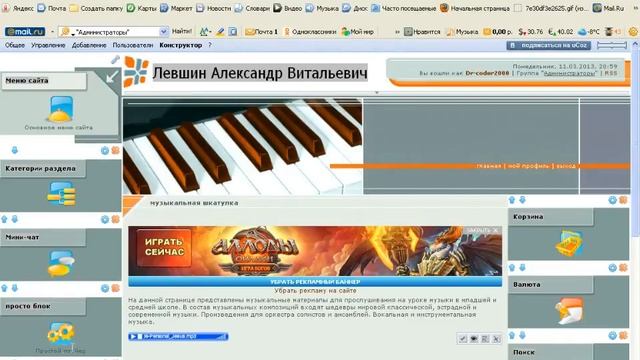The height and width of the screenshot is (360, 640).
Task: Follow the Убрать рекламу на сайте link
Action: [x=315, y=291]
